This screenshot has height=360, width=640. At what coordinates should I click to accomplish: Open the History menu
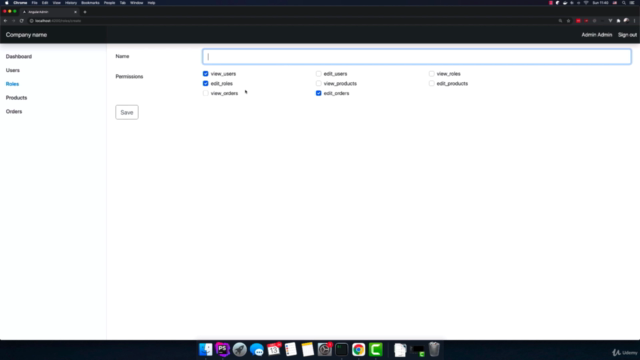(x=71, y=3)
